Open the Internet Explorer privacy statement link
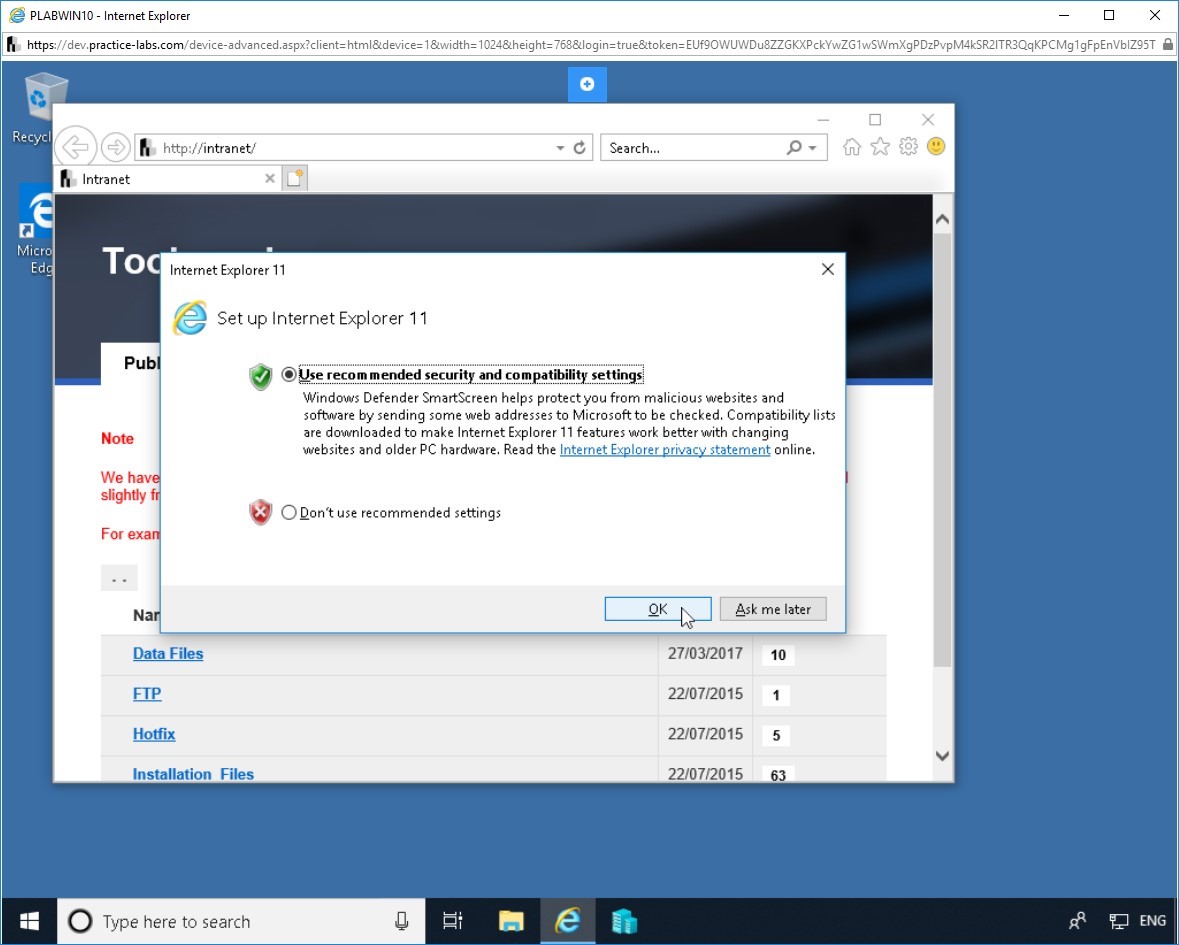The width and height of the screenshot is (1179, 945). pyautogui.click(x=665, y=450)
